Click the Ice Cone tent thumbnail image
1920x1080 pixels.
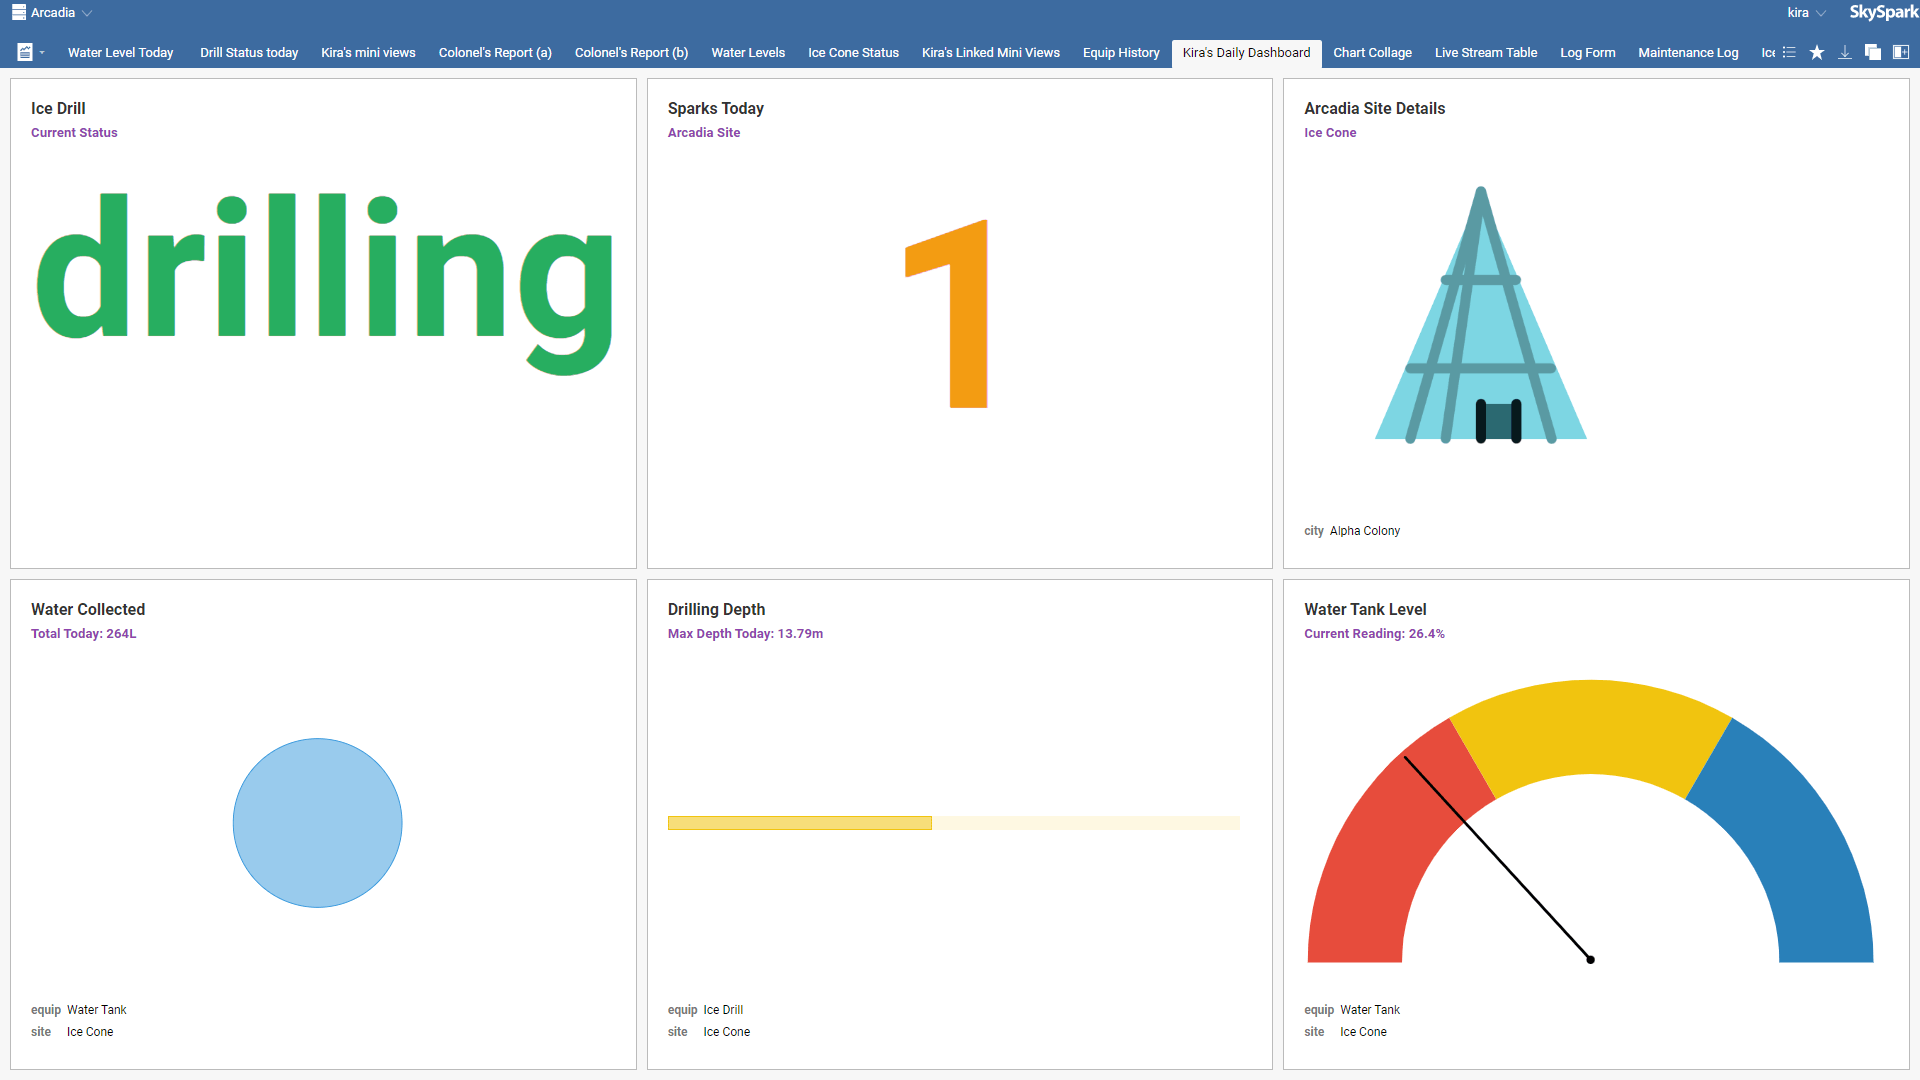(1481, 314)
